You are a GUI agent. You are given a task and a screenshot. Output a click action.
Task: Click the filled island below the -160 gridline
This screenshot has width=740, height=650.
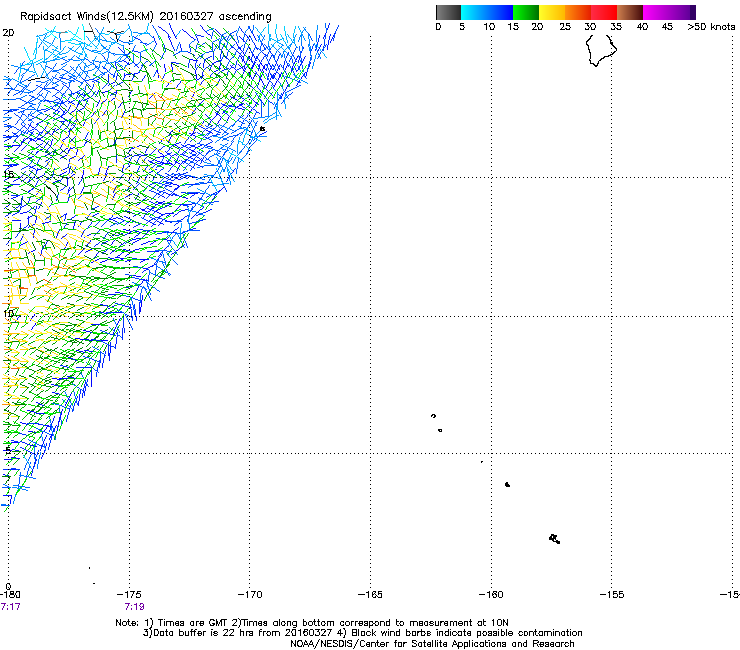(x=507, y=484)
